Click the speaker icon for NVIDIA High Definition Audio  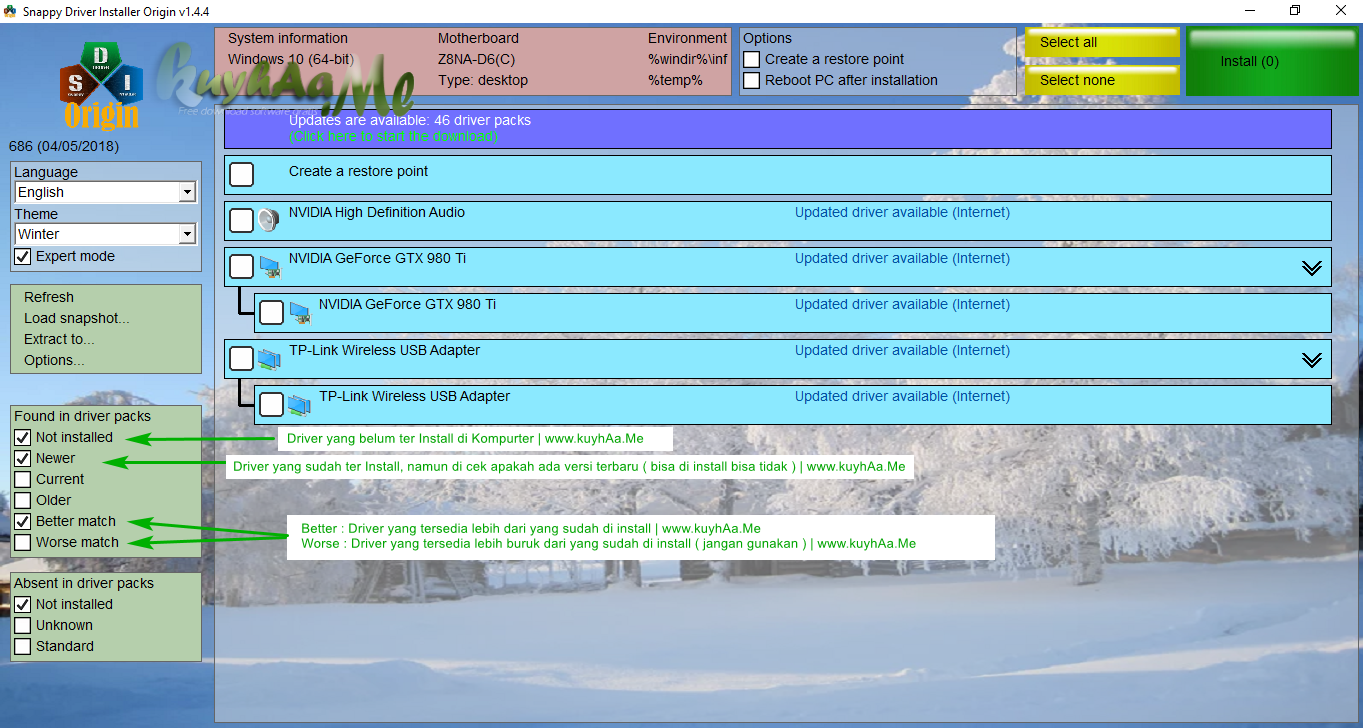[268, 220]
